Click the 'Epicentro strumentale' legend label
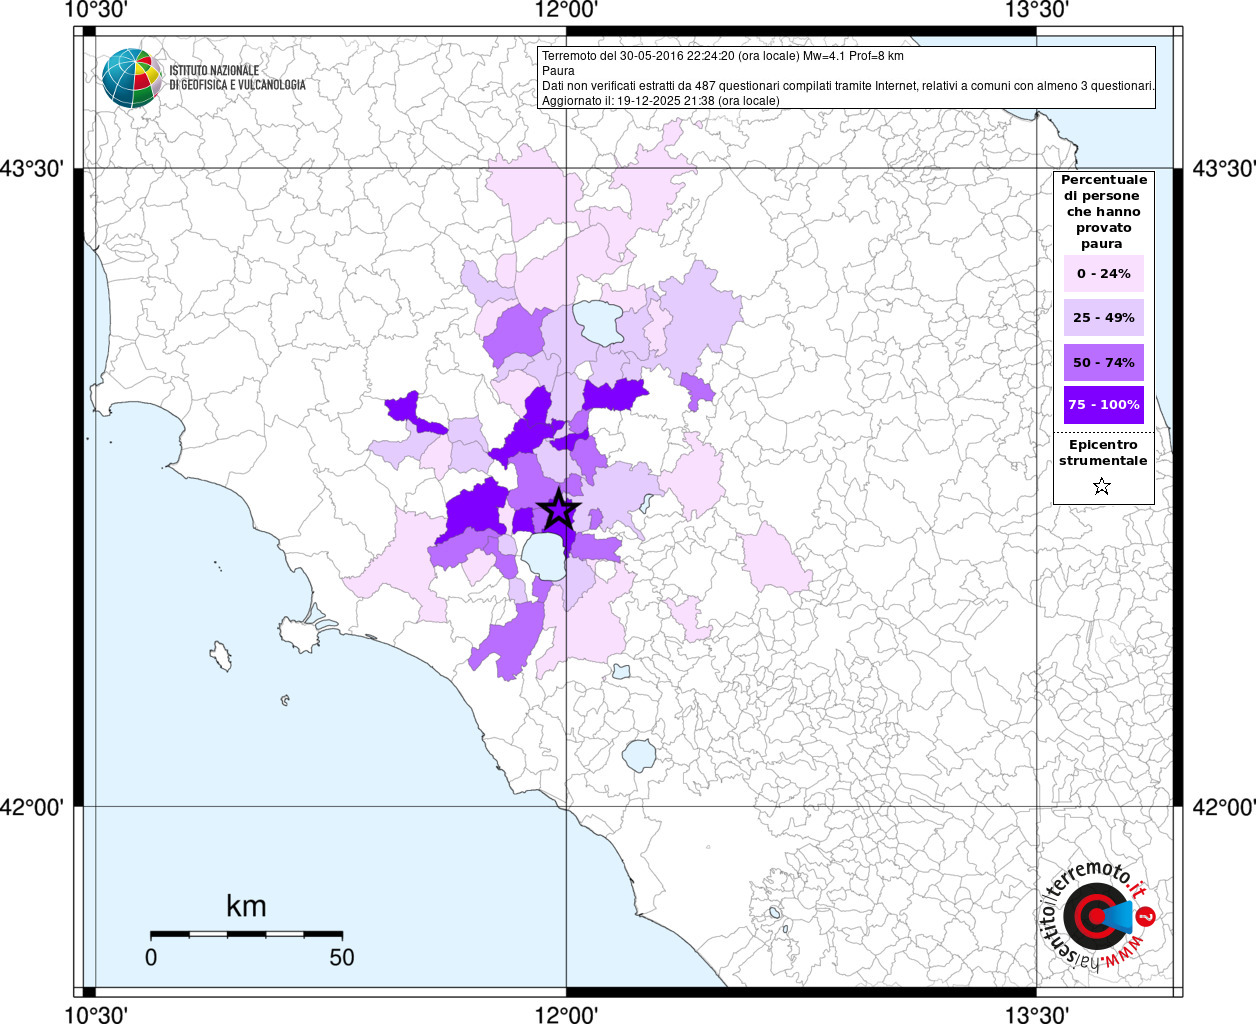This screenshot has height=1024, width=1256. [x=1103, y=453]
